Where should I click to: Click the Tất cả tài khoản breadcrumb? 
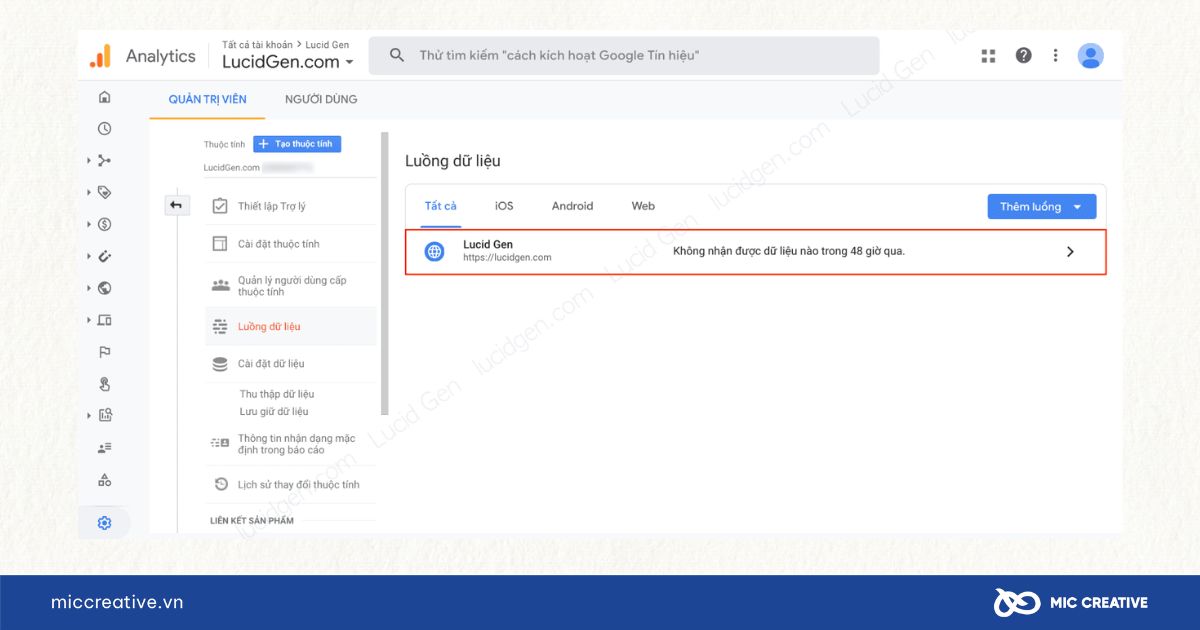pyautogui.click(x=258, y=45)
